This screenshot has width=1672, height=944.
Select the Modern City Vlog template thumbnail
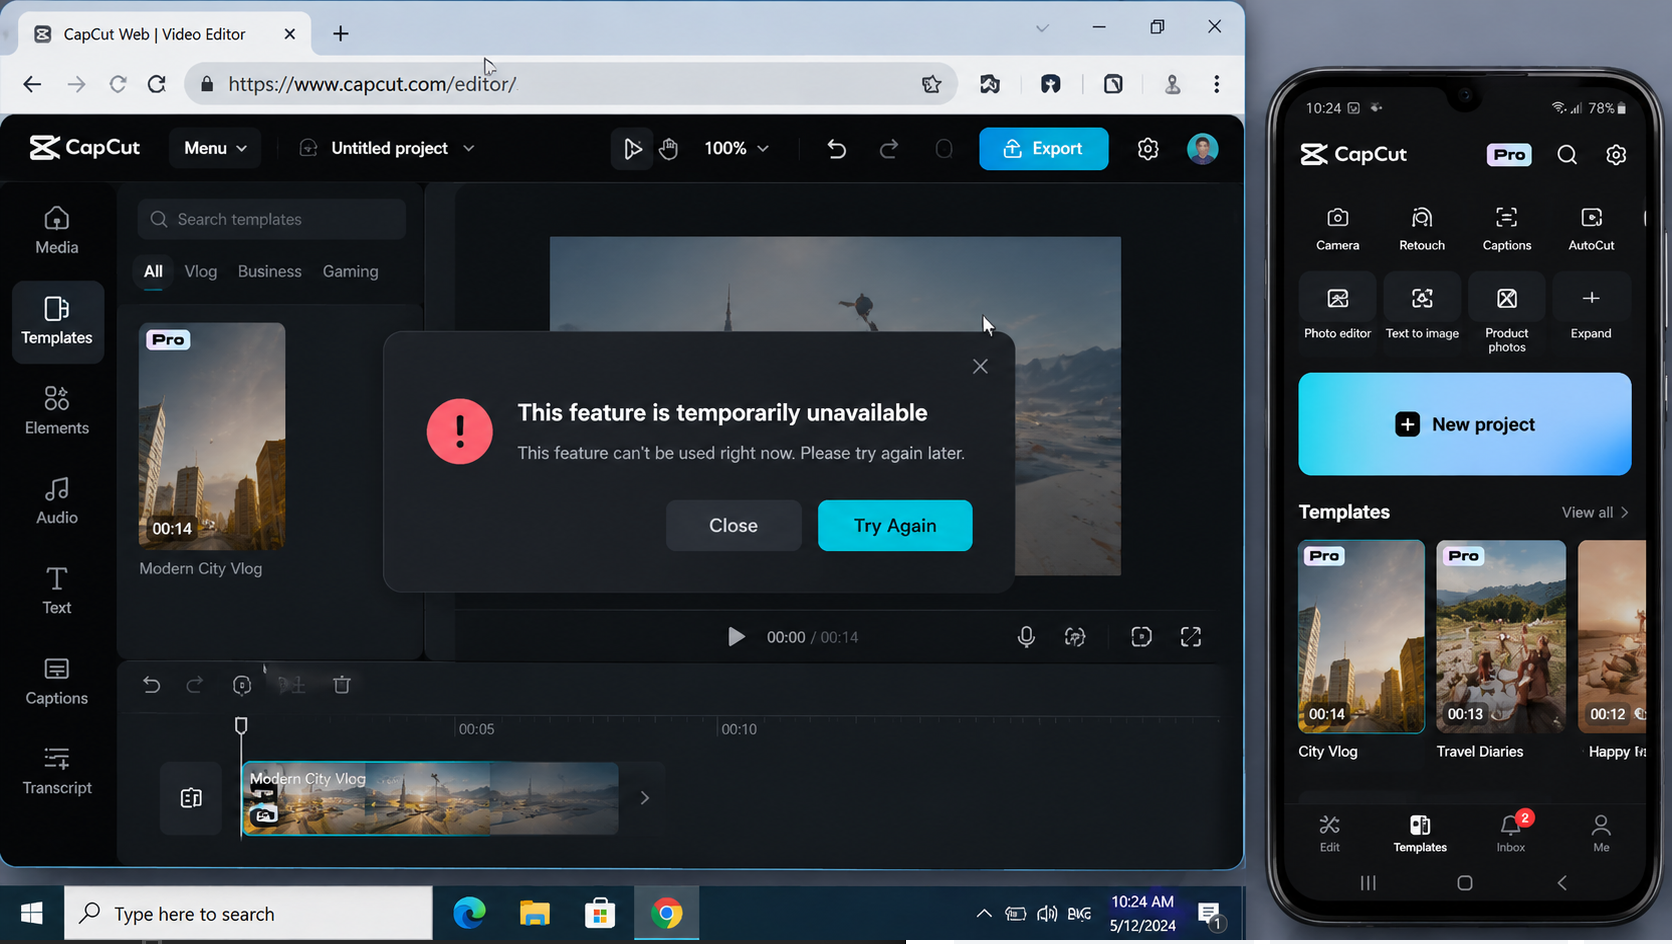212,436
